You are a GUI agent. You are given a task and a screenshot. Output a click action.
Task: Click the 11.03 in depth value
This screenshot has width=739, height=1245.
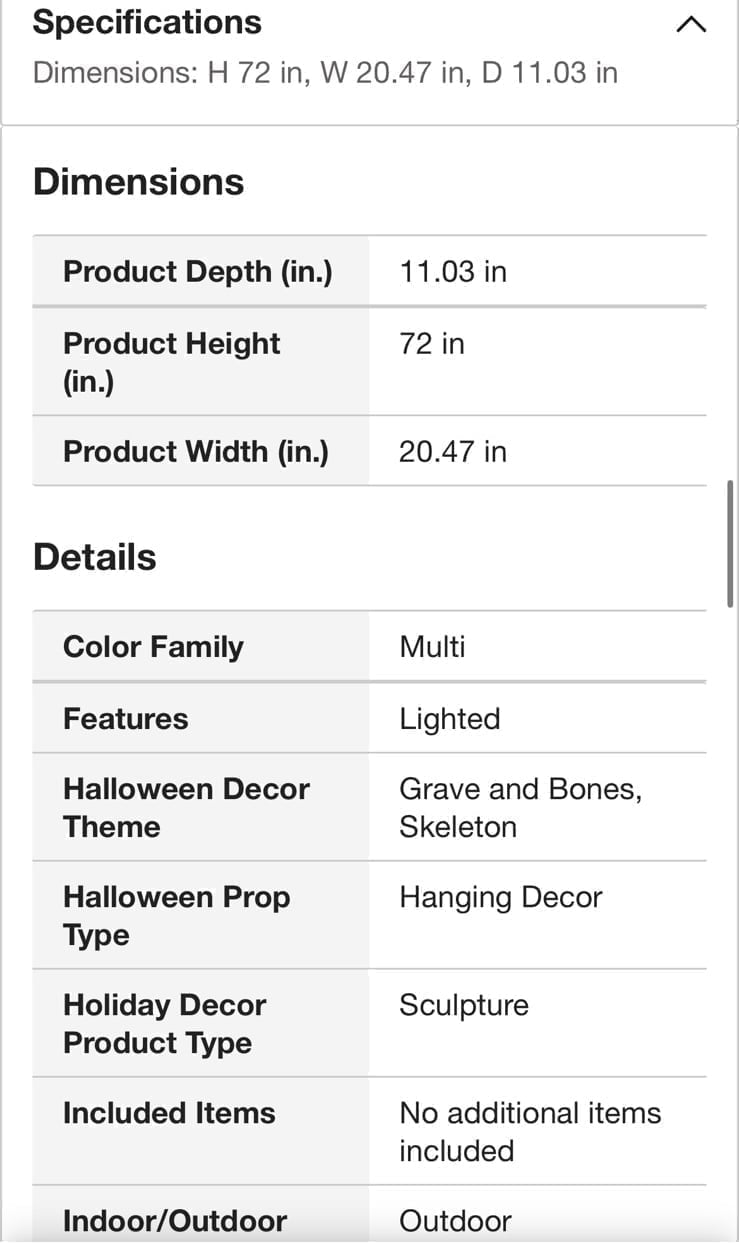point(453,271)
